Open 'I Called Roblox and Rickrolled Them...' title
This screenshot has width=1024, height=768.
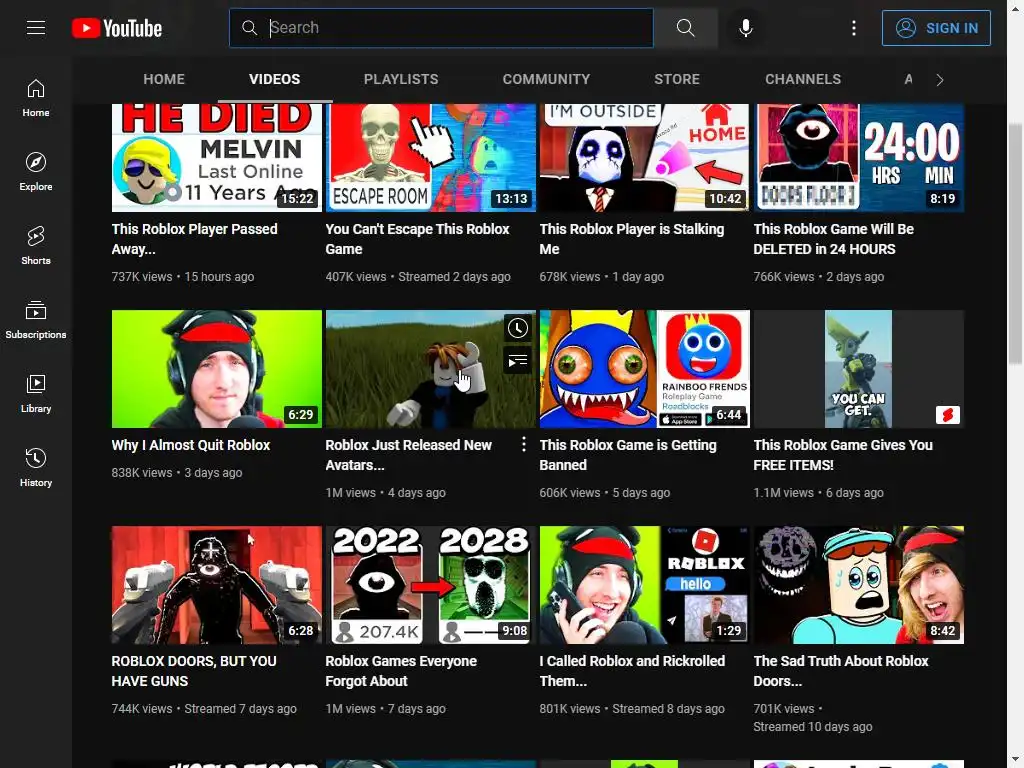point(632,671)
